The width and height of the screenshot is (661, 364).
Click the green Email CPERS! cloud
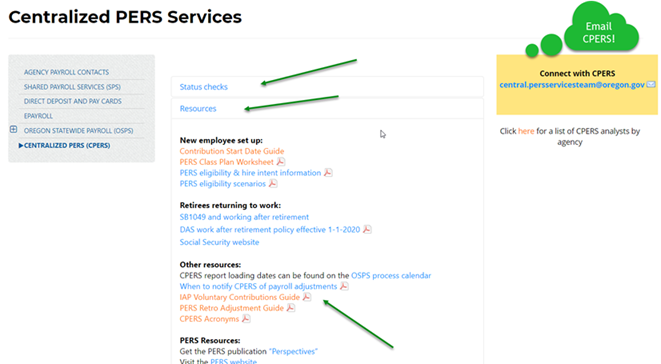(601, 28)
